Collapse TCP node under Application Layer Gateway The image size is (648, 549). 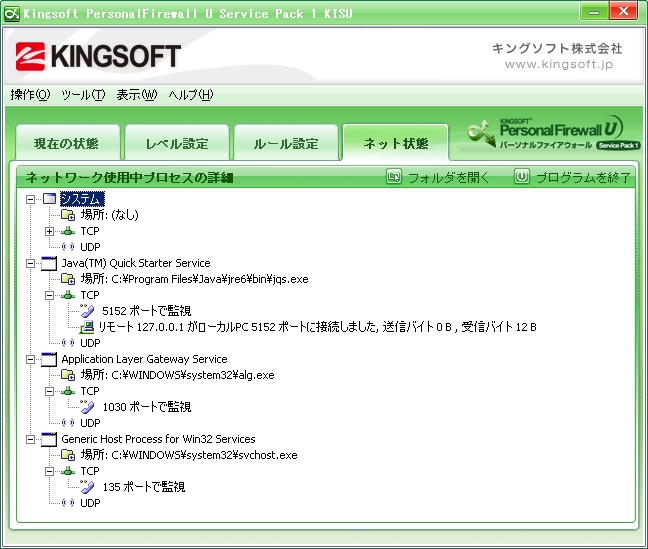pos(50,391)
